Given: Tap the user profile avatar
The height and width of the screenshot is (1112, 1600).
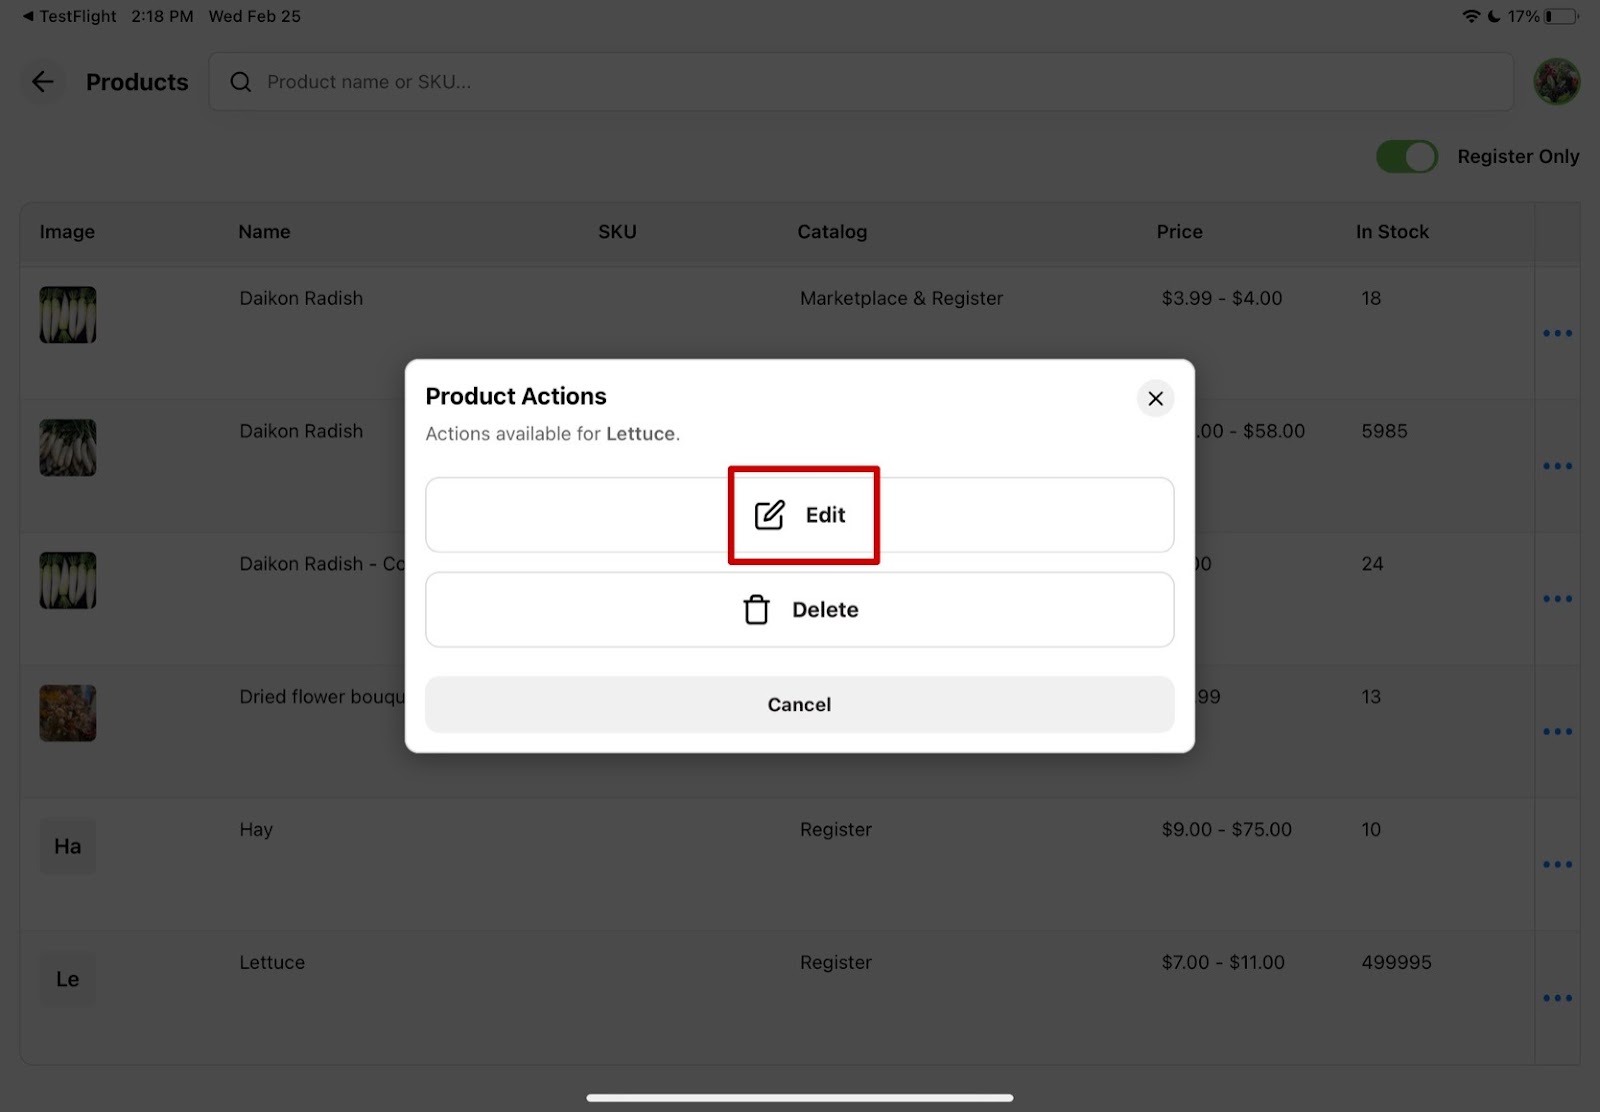Looking at the screenshot, I should [x=1556, y=82].
